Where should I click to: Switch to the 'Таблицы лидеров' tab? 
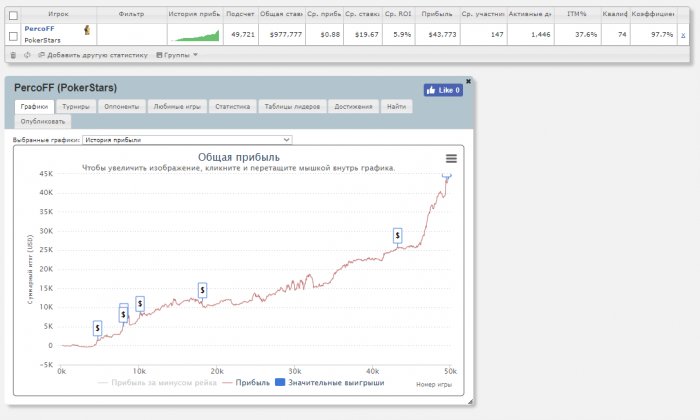pyautogui.click(x=292, y=107)
